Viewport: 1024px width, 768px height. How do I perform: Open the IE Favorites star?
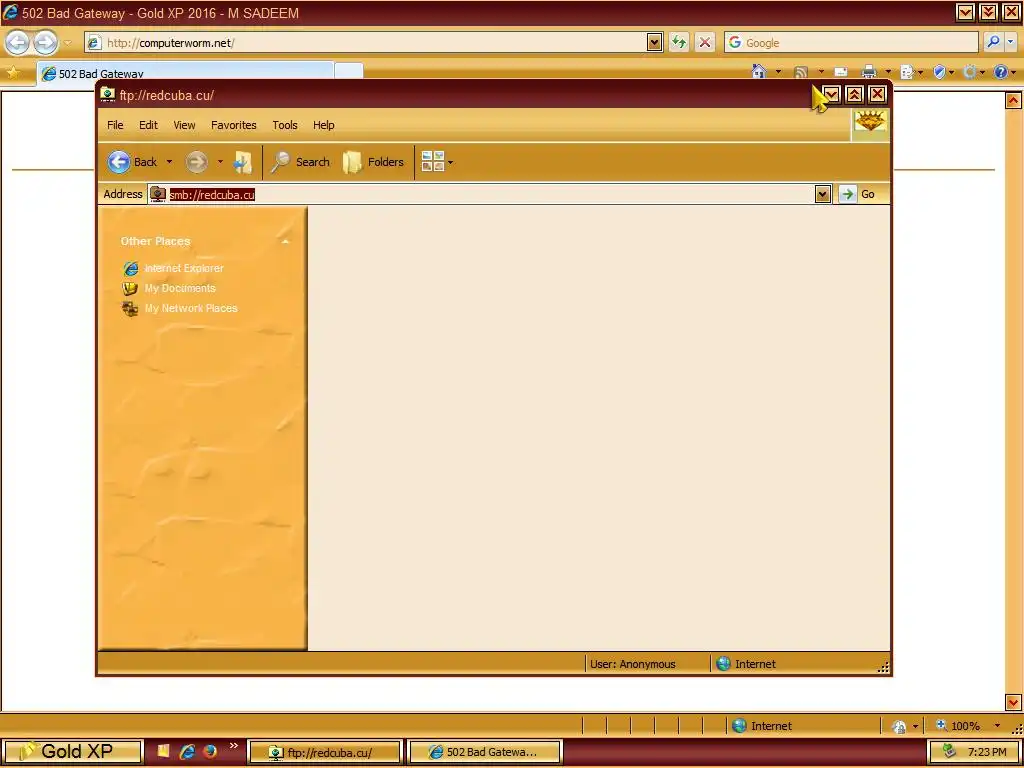tap(12, 72)
